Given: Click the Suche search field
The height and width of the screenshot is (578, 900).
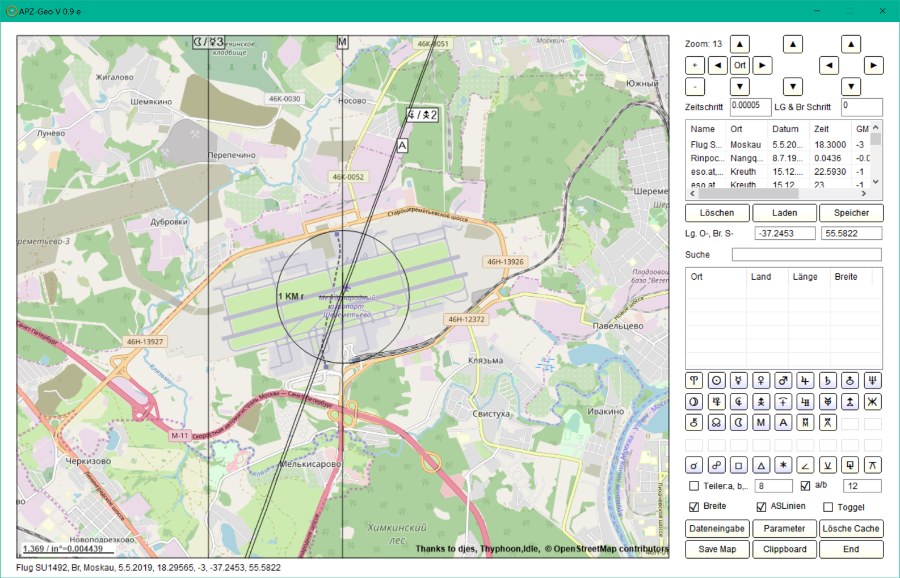Looking at the screenshot, I should (806, 254).
